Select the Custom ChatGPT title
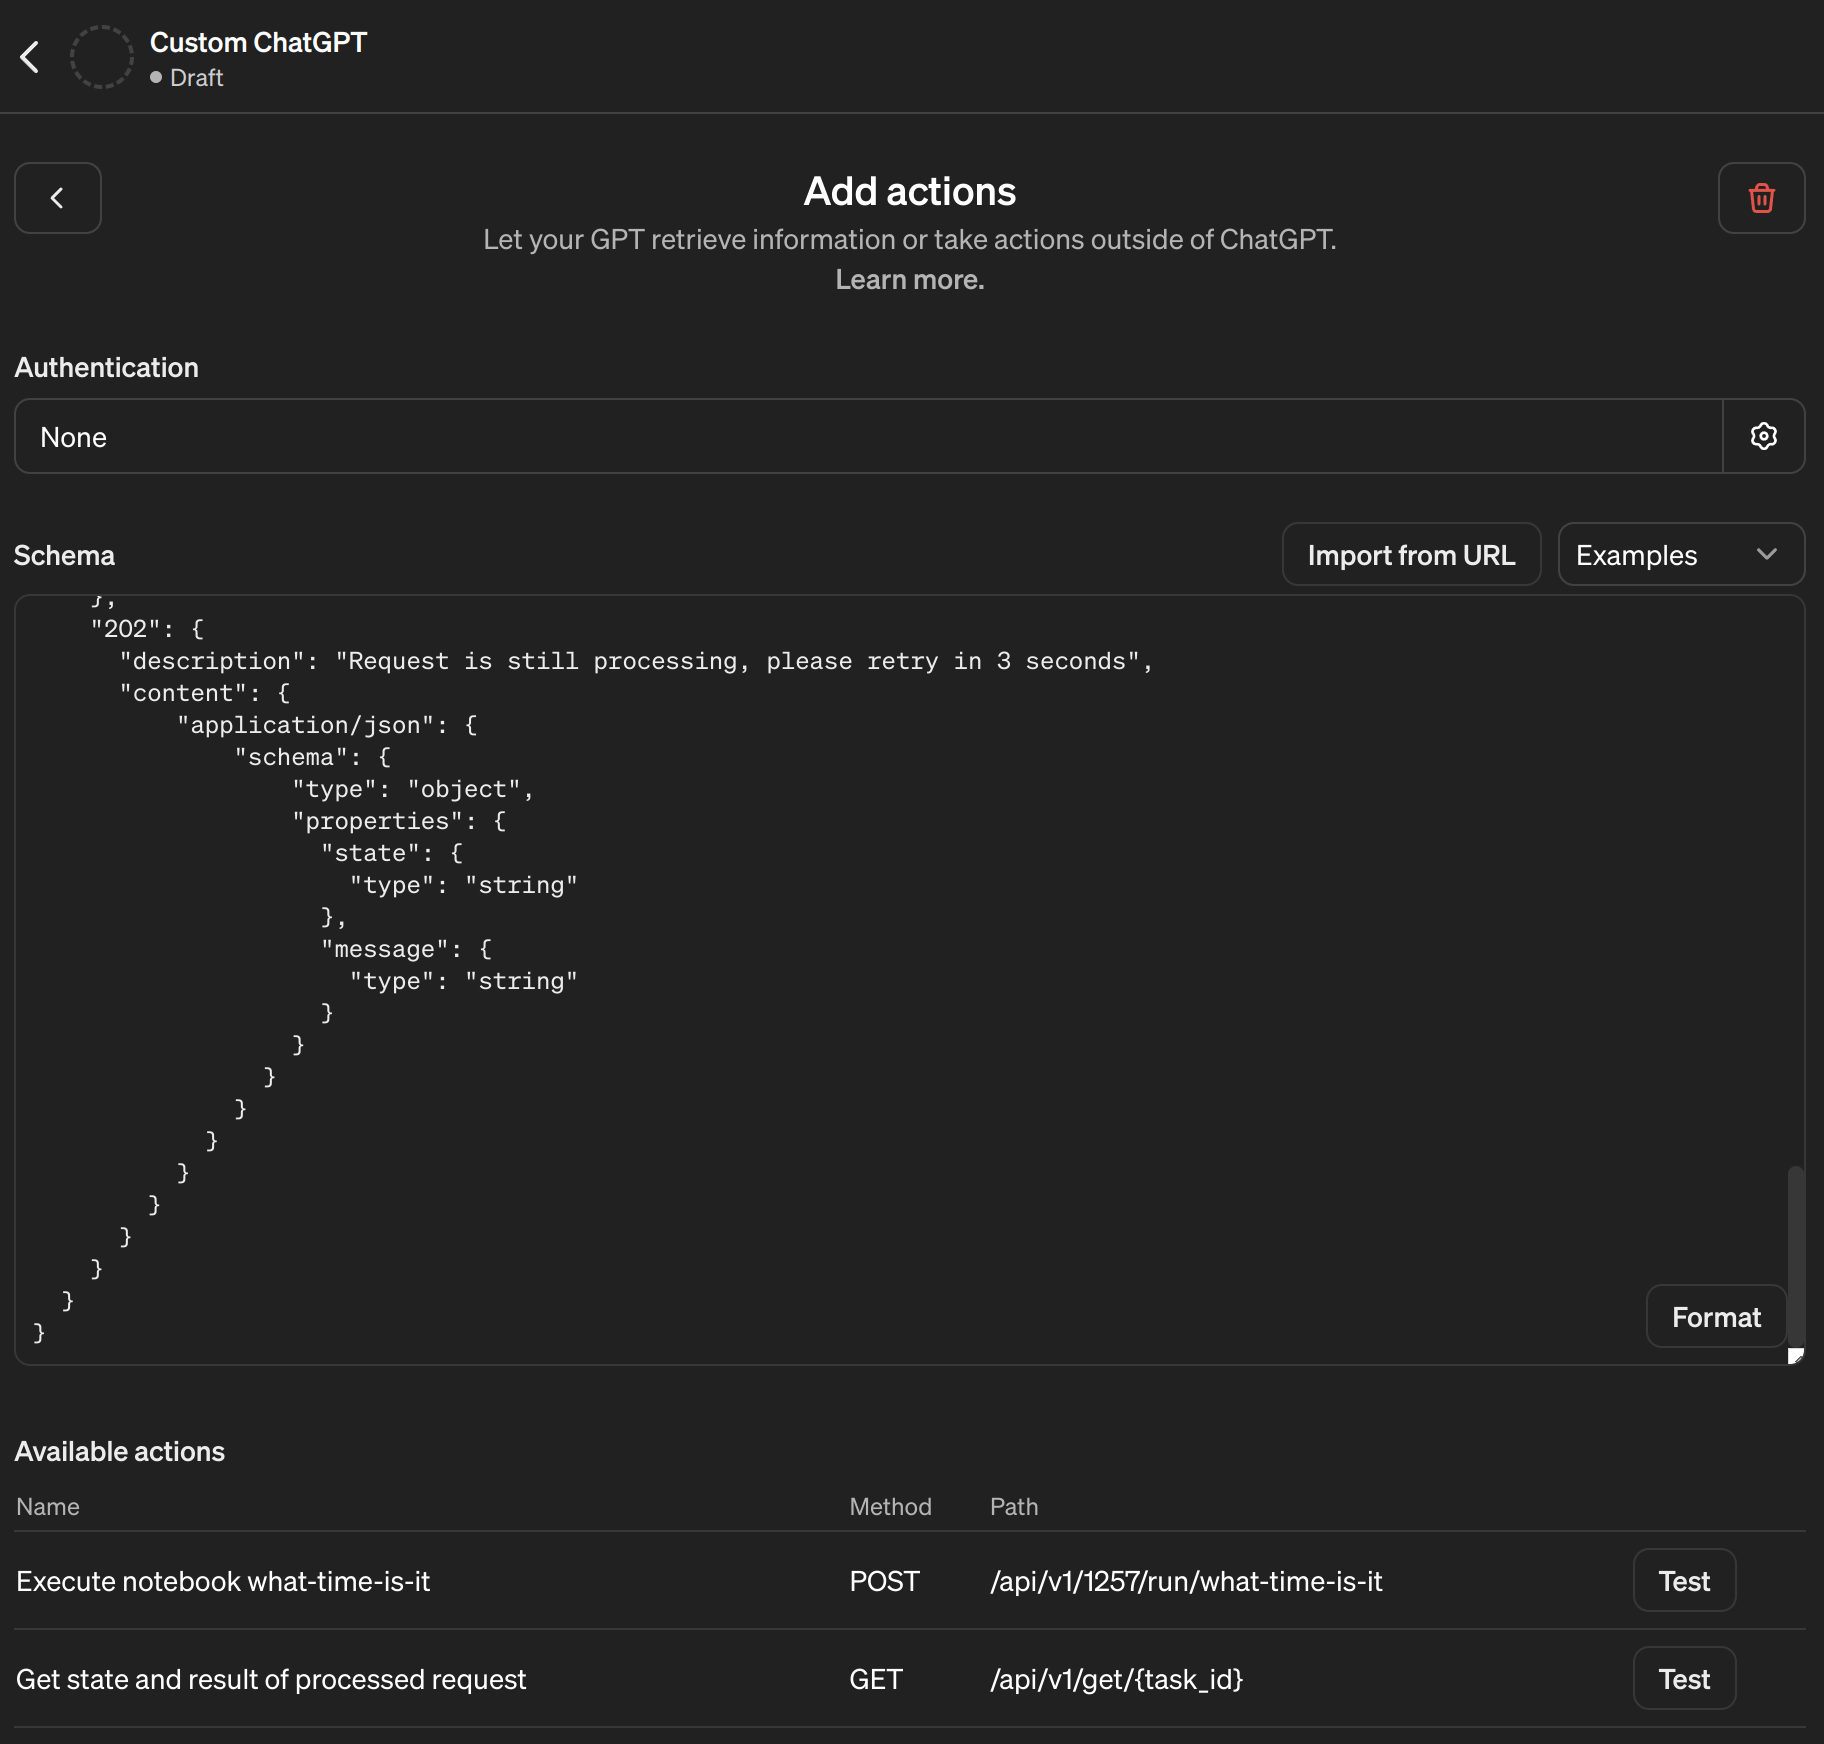Screen dimensions: 1824x1744 pyautogui.click(x=258, y=42)
